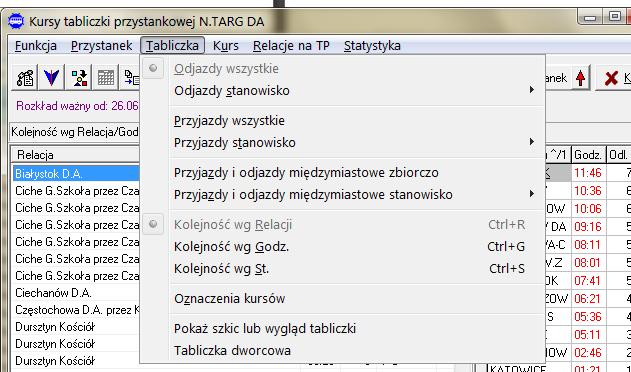The width and height of the screenshot is (631, 372).
Task: Click the red X toolbar button
Action: [612, 78]
